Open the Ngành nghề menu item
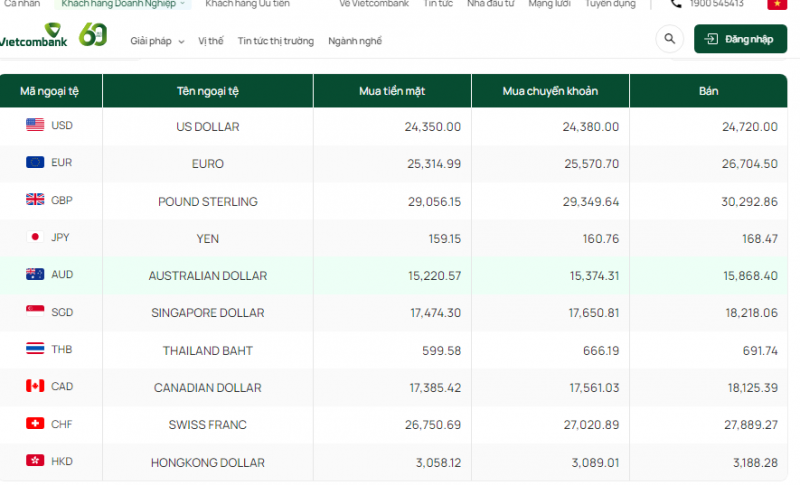The height and width of the screenshot is (485, 800). 355,41
